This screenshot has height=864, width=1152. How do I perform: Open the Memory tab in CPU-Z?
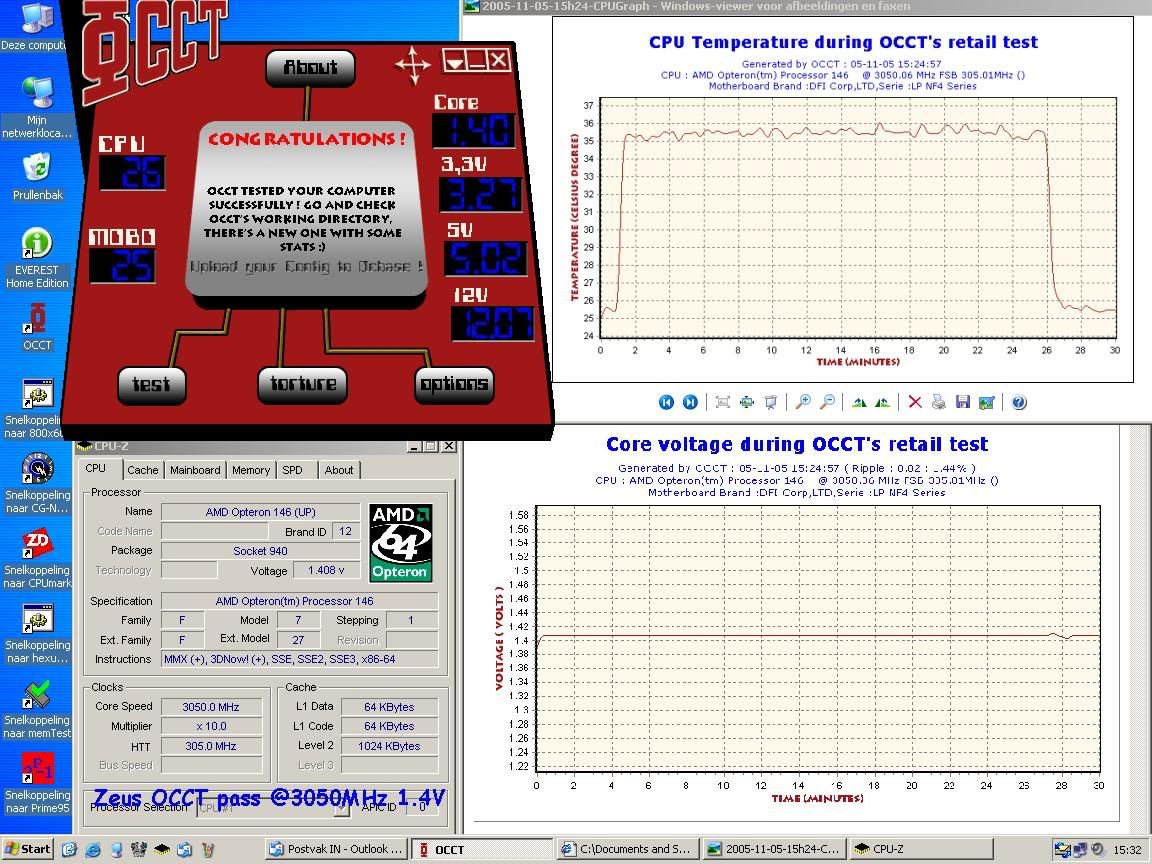click(251, 470)
